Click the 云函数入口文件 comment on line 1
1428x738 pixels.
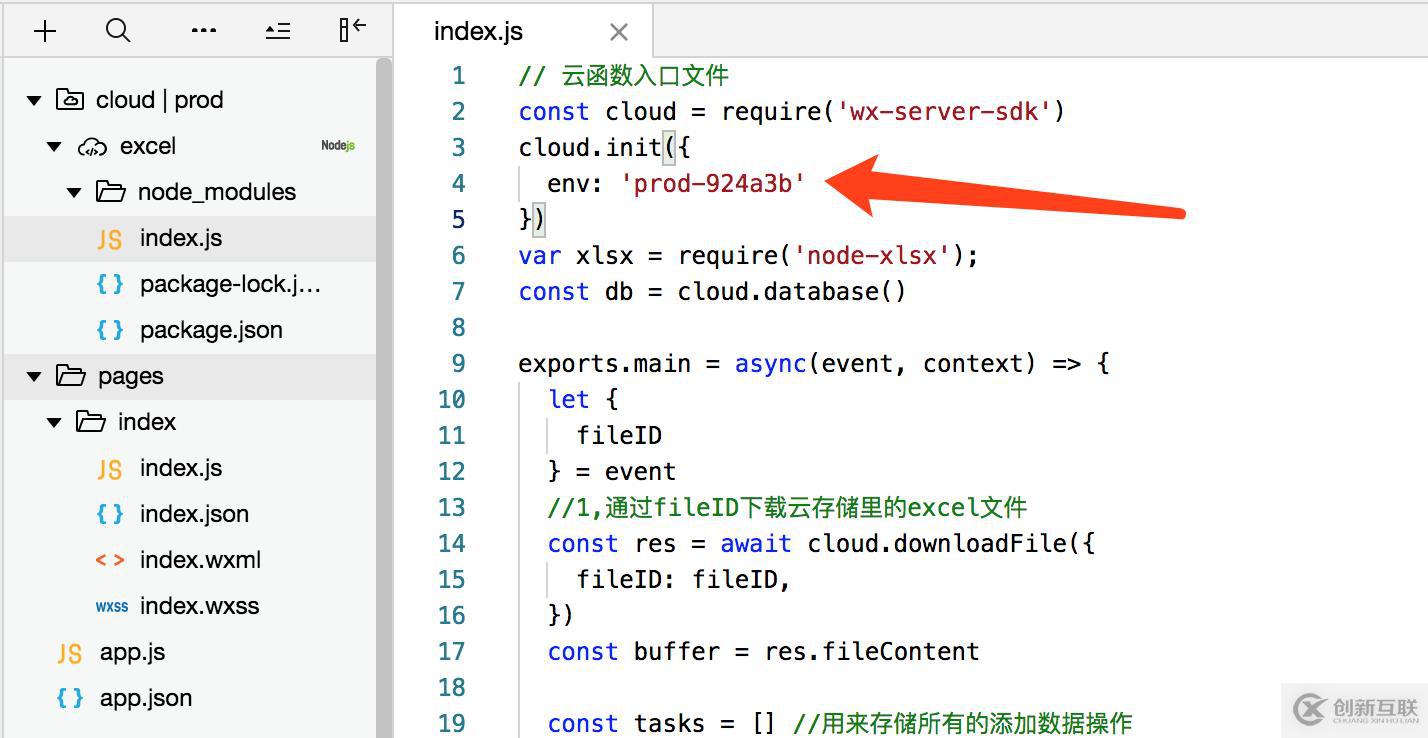646,75
